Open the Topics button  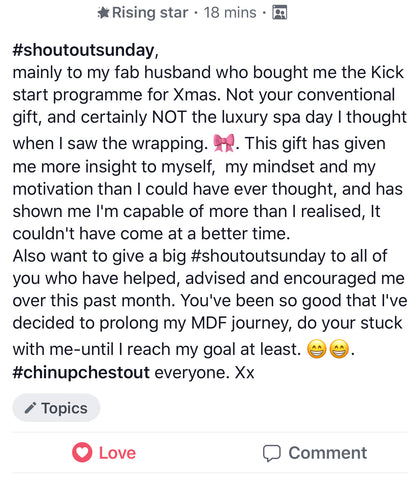pyautogui.click(x=56, y=408)
